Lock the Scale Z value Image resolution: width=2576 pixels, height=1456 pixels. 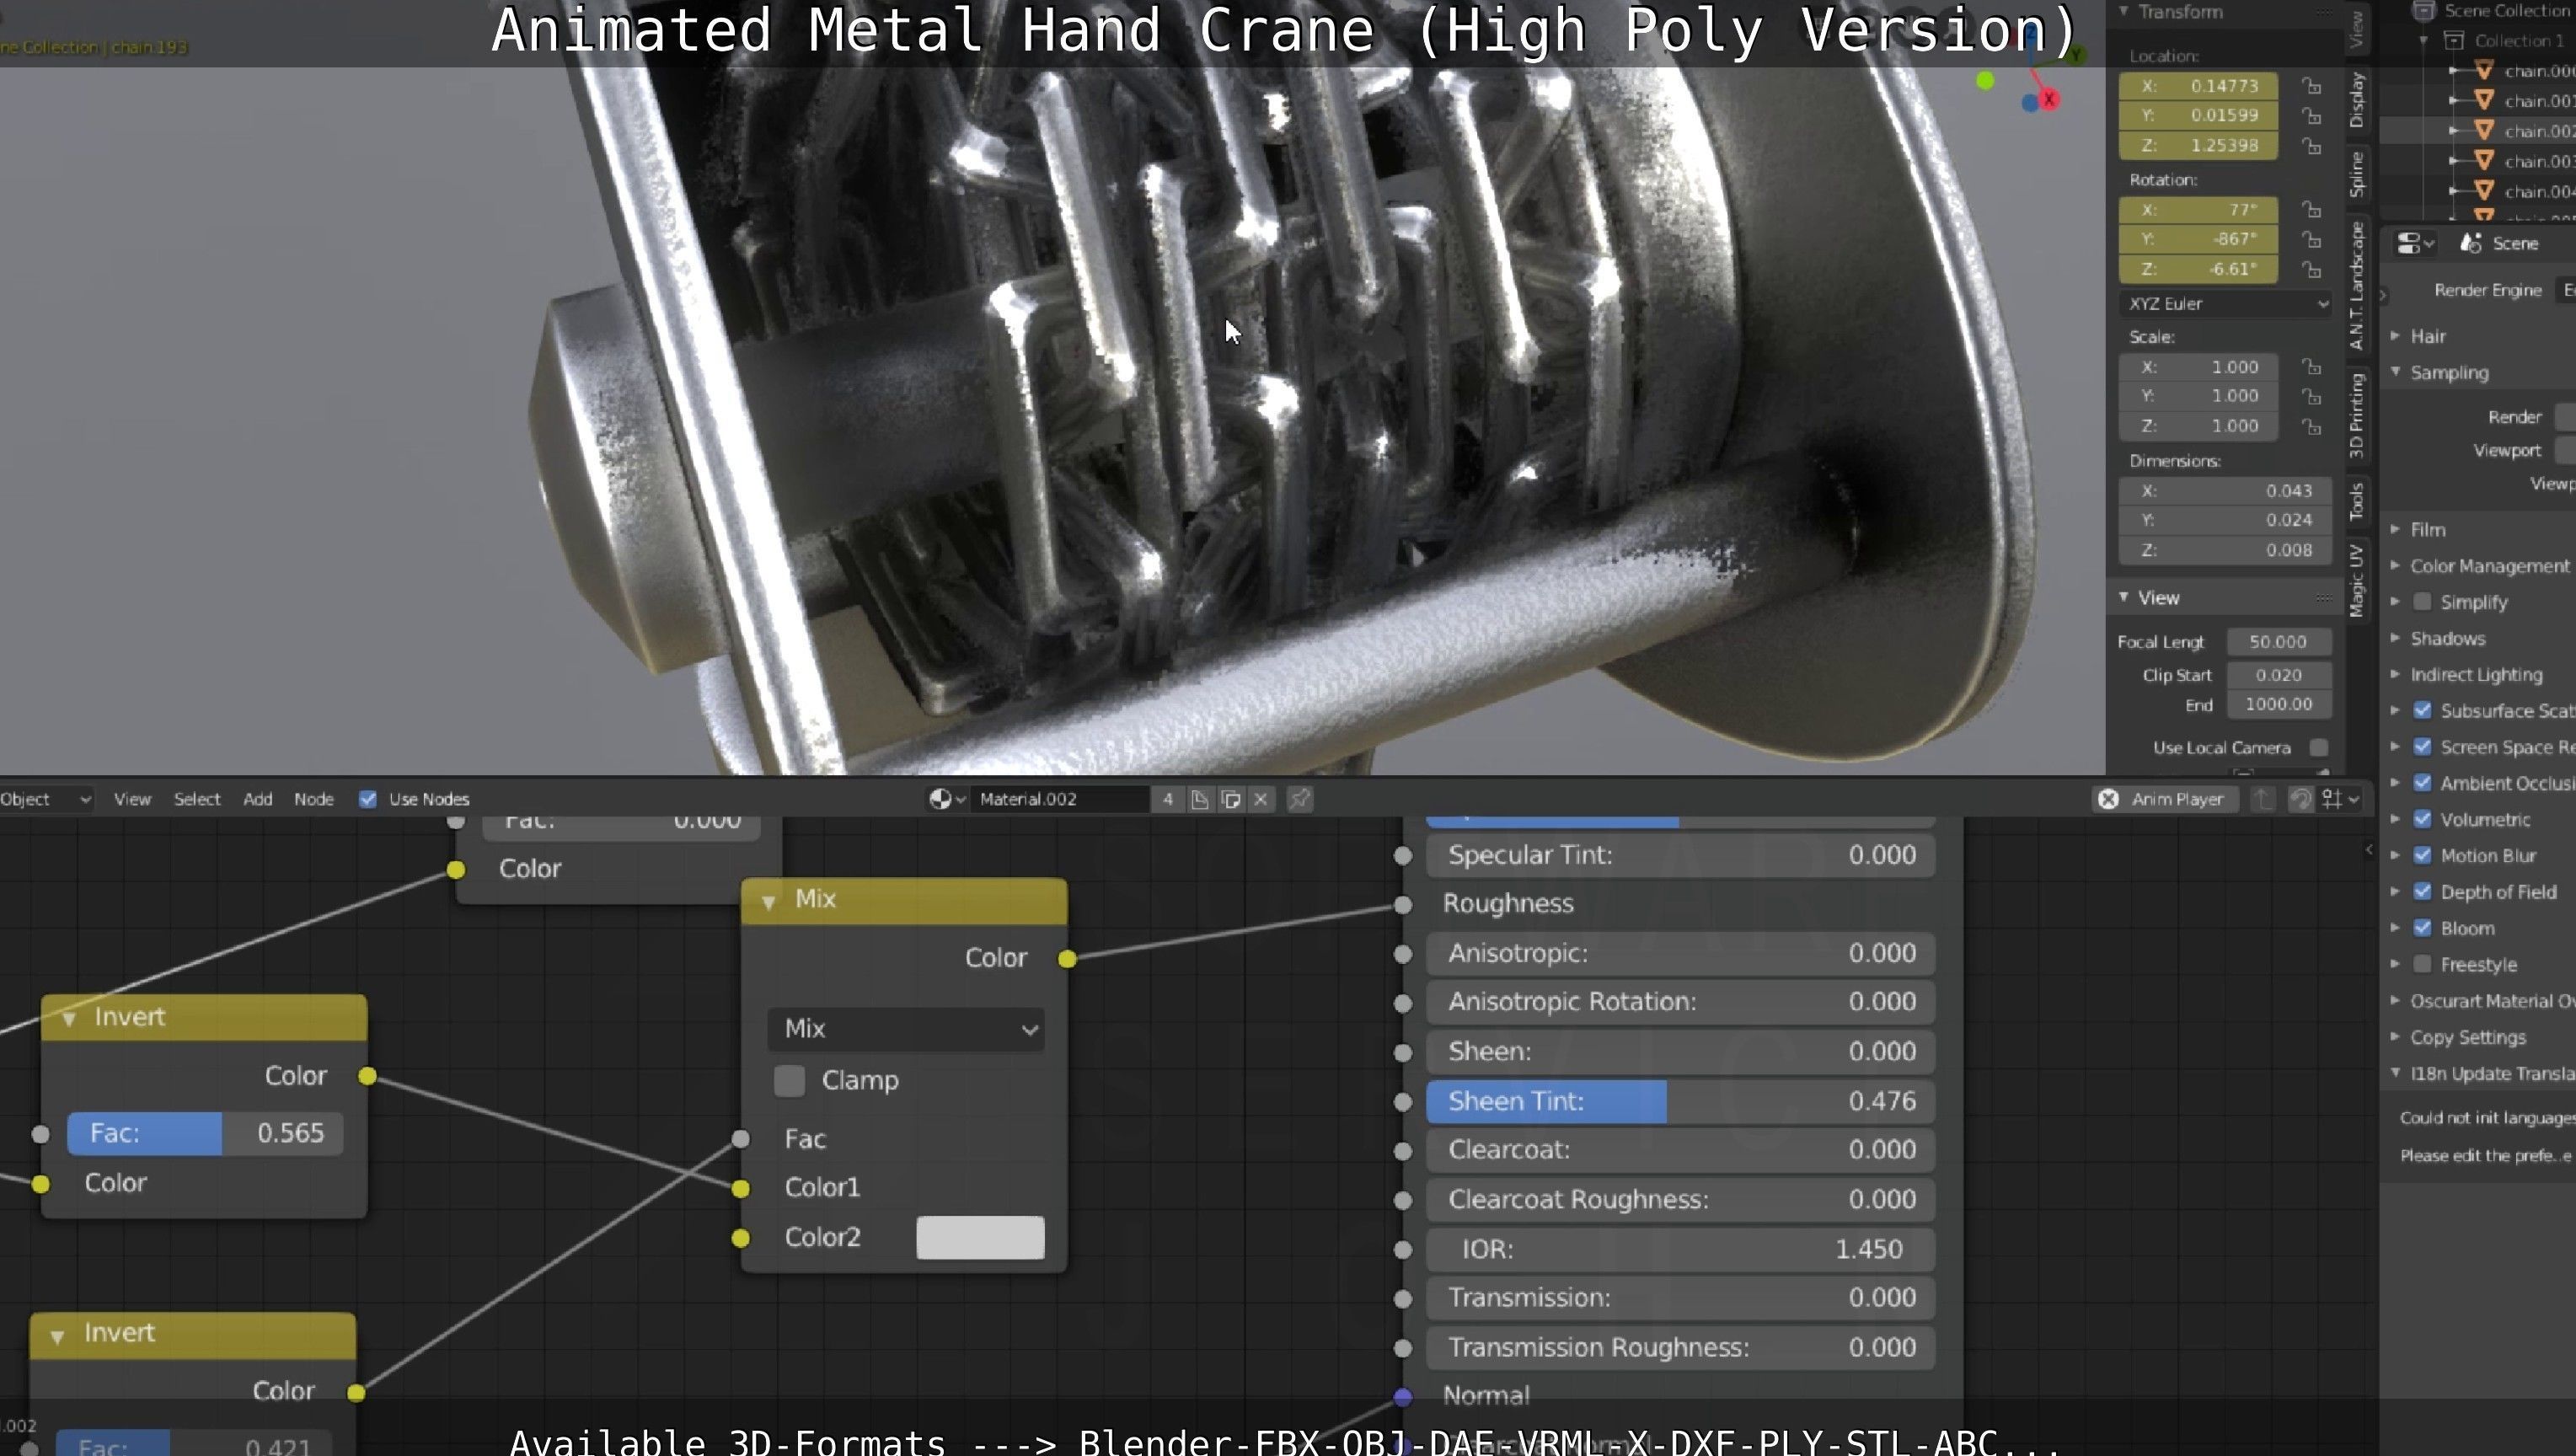[x=2311, y=427]
